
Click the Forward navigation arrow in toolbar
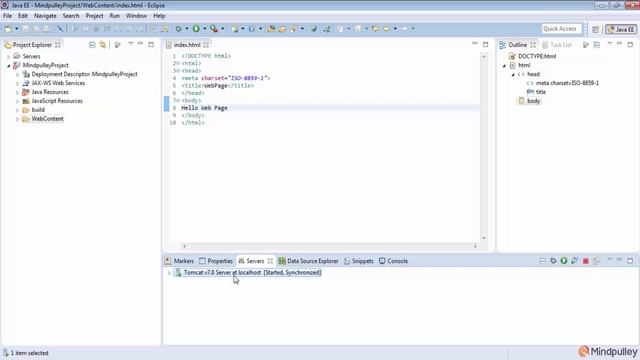[x=404, y=29]
